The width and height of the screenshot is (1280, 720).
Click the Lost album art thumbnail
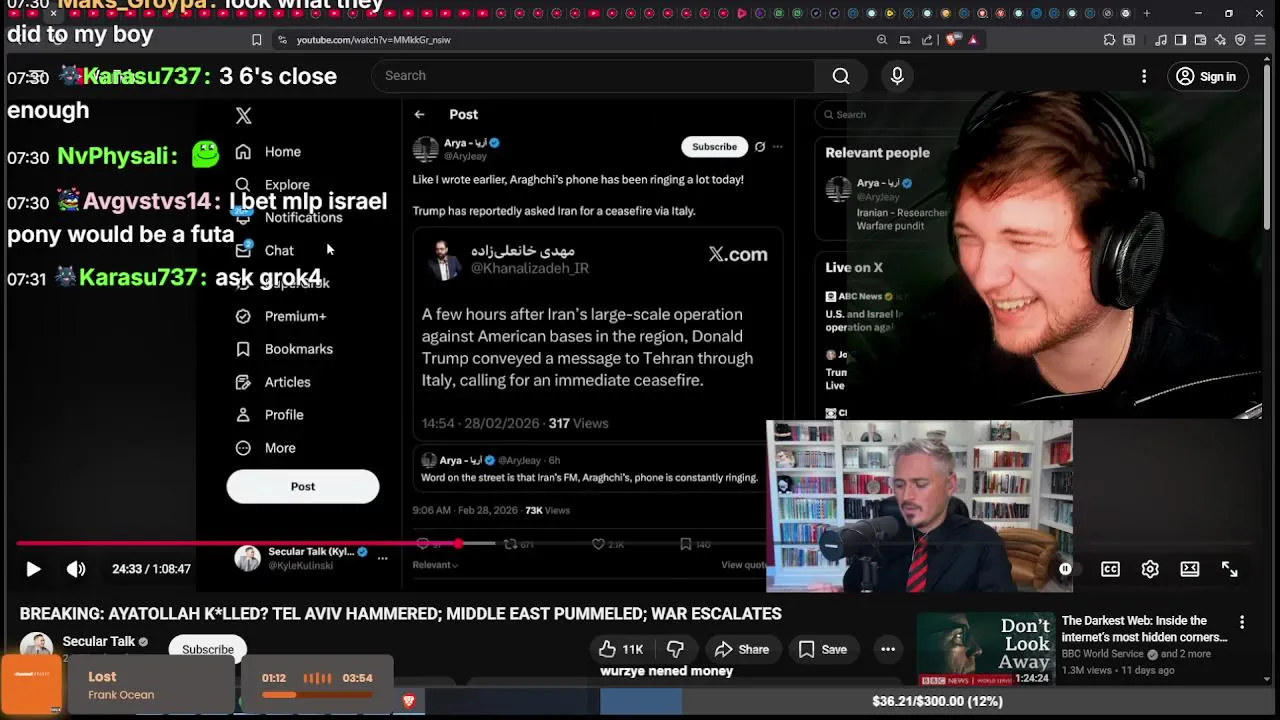click(32, 685)
